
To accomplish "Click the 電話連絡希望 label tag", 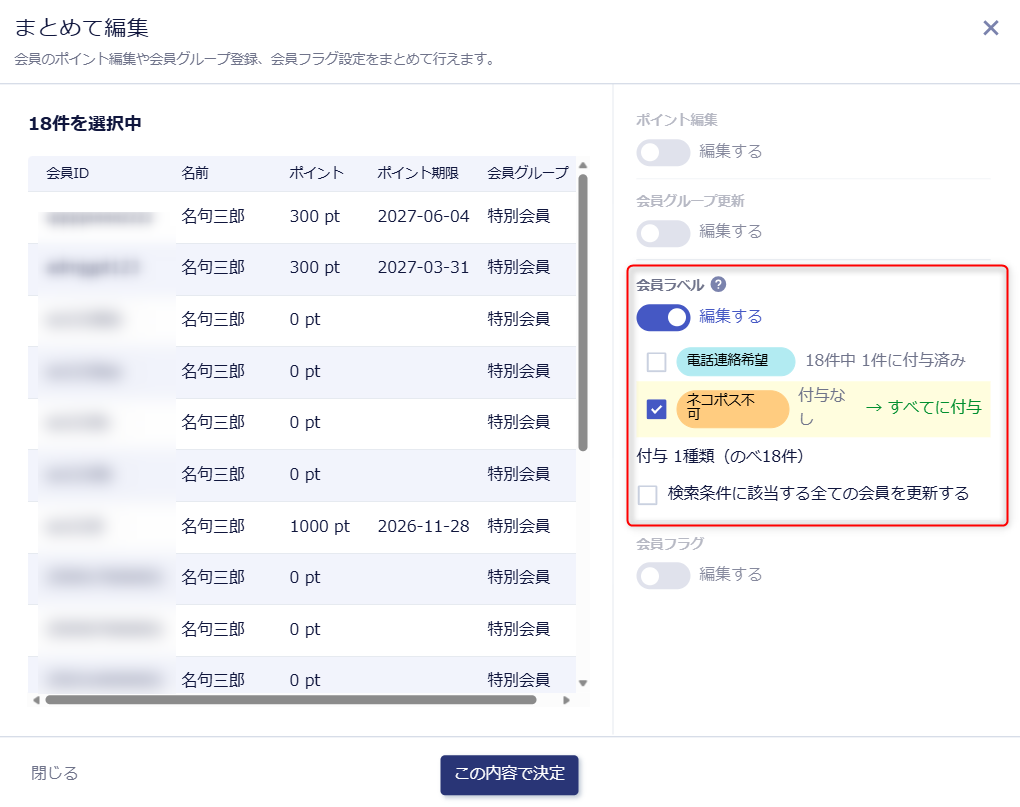I will point(735,361).
